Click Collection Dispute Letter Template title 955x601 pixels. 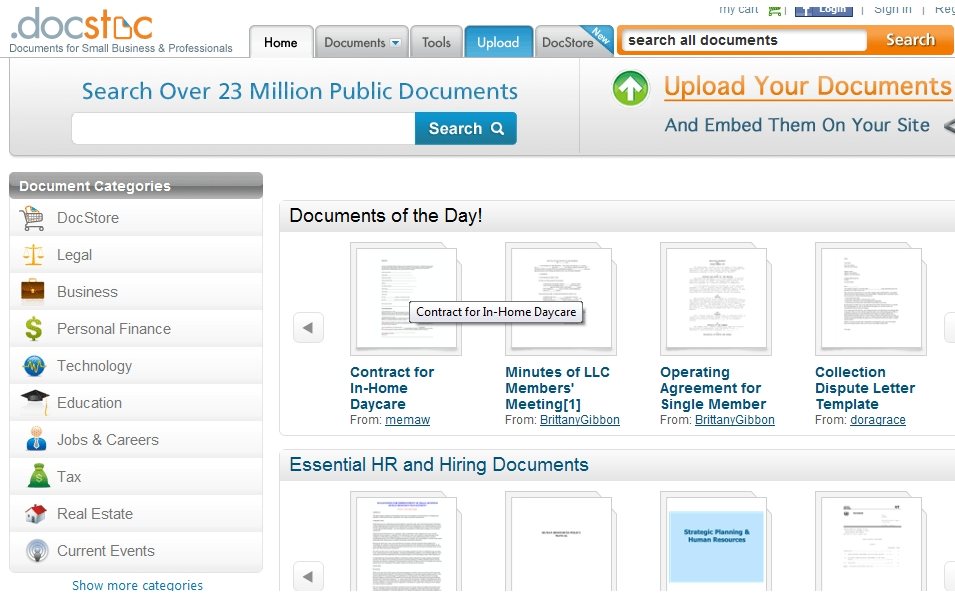coord(865,388)
